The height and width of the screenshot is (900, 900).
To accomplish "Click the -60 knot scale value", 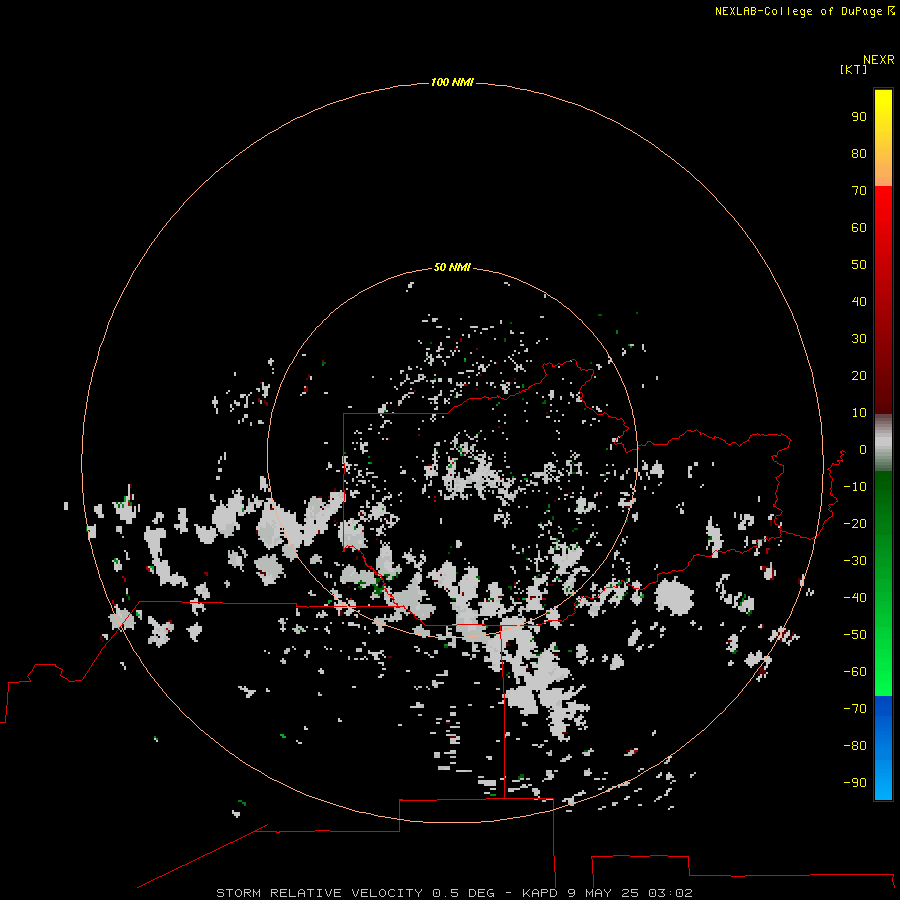I will [x=855, y=672].
